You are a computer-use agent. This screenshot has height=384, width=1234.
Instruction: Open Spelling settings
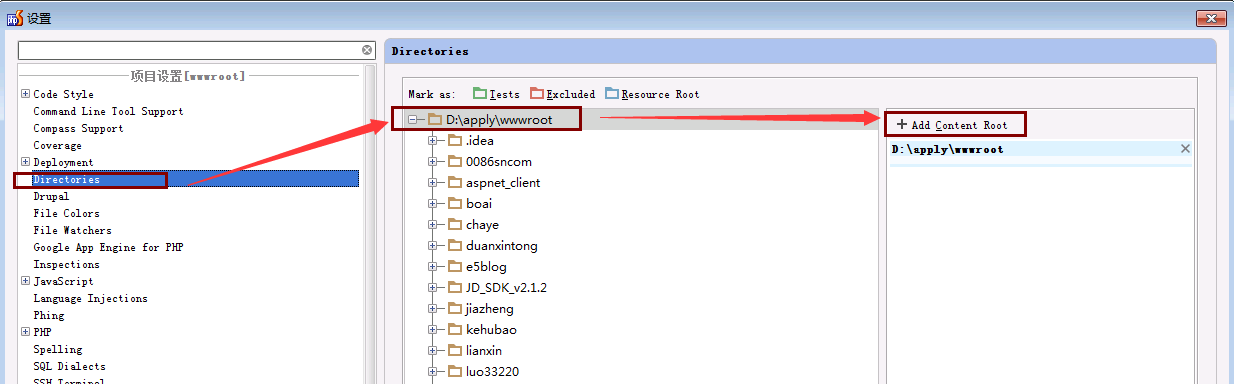click(x=57, y=349)
